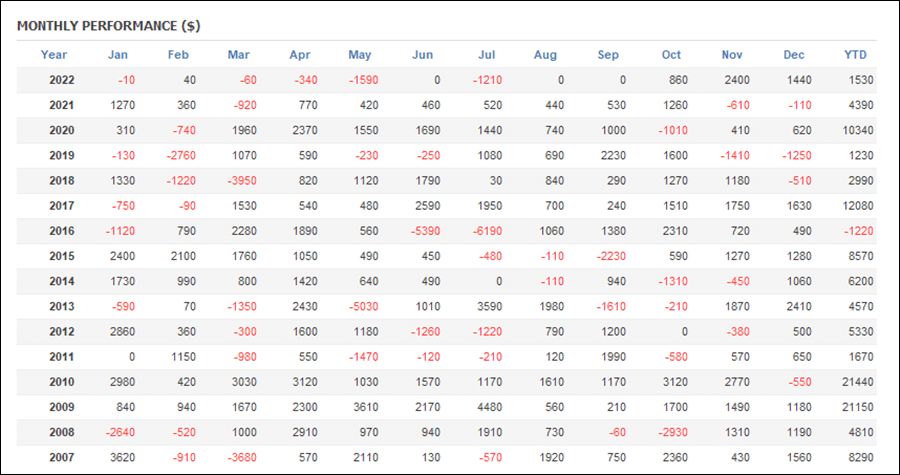Select the 2011 year row label
The image size is (900, 475).
[x=62, y=357]
